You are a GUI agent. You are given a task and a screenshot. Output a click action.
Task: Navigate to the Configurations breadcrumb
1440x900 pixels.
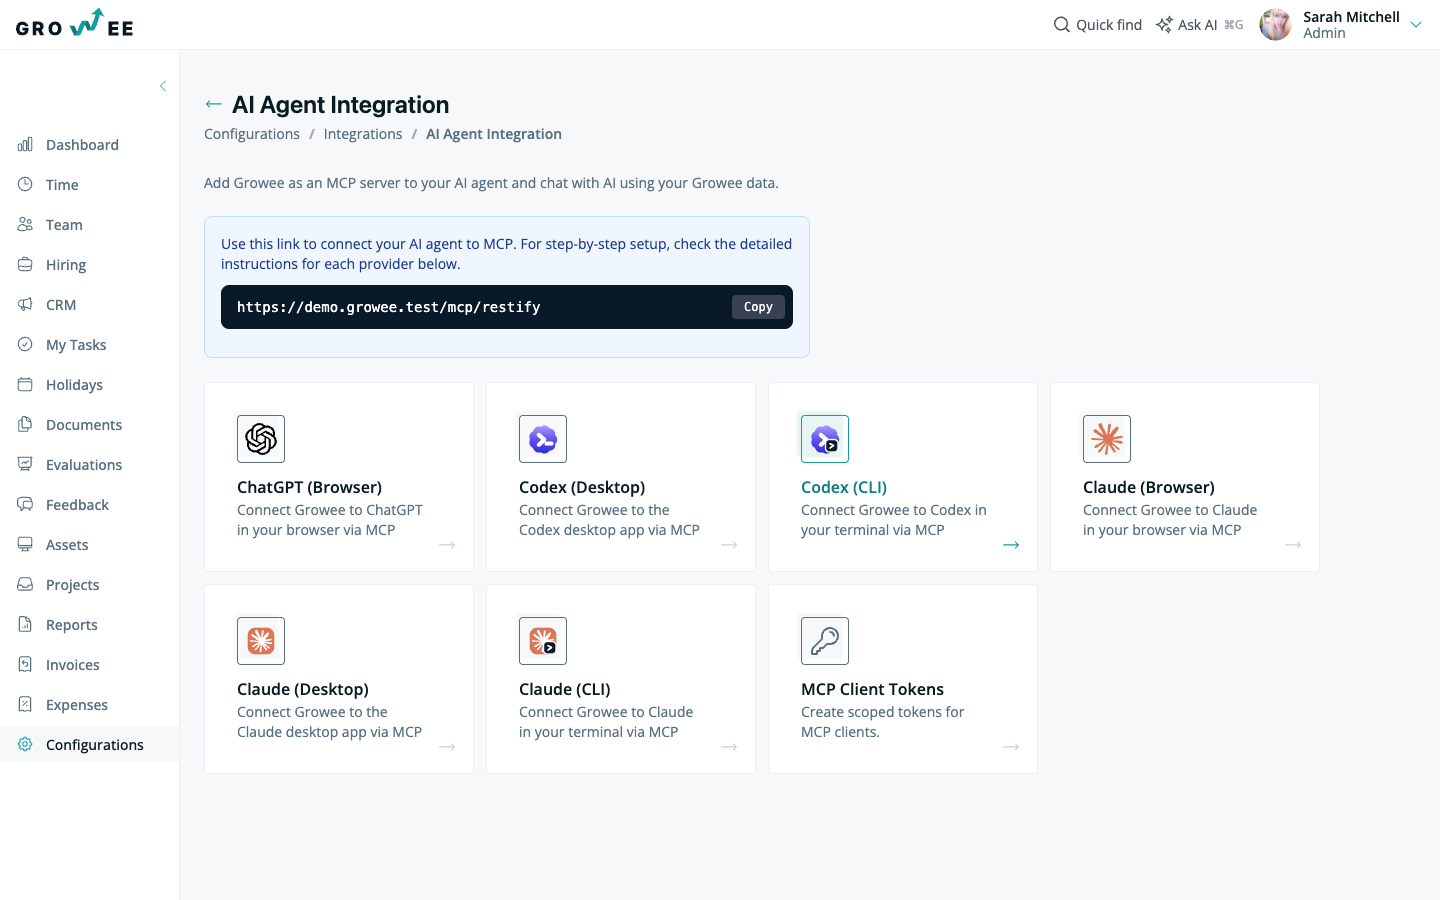252,134
